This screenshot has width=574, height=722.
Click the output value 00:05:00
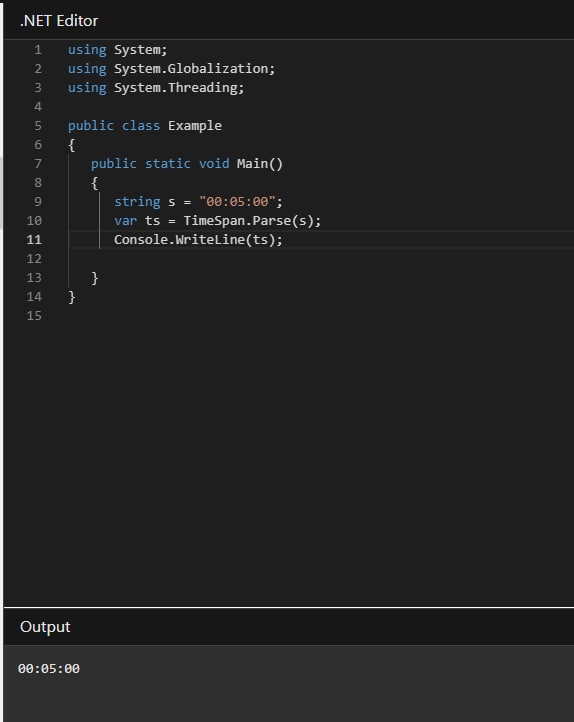49,669
